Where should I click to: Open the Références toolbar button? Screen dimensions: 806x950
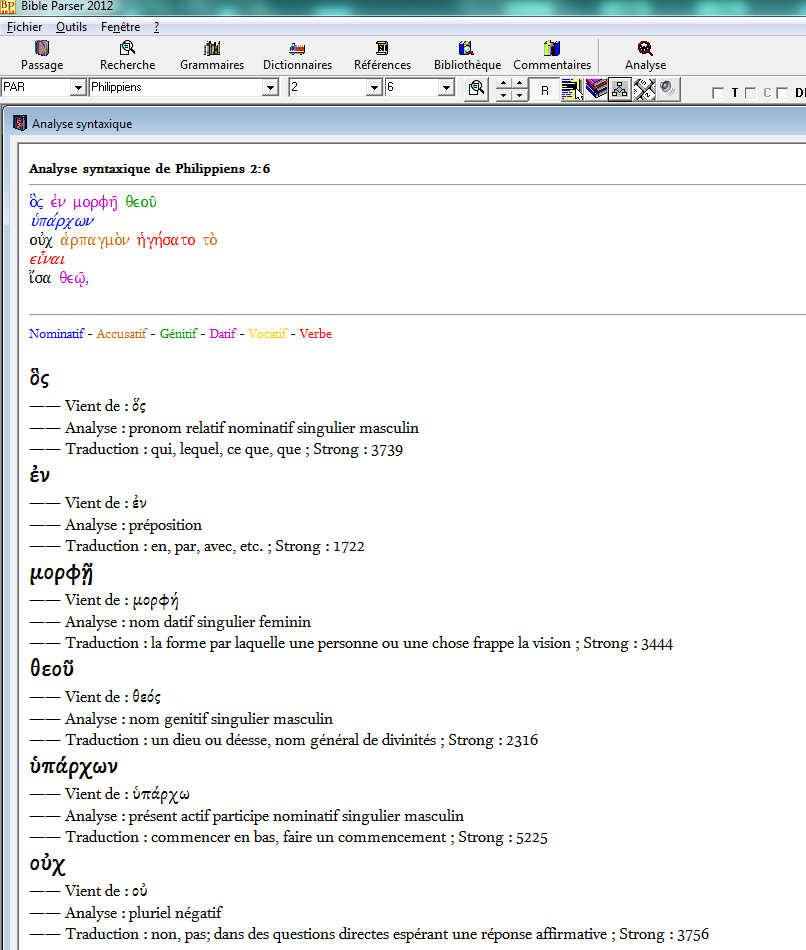click(382, 55)
